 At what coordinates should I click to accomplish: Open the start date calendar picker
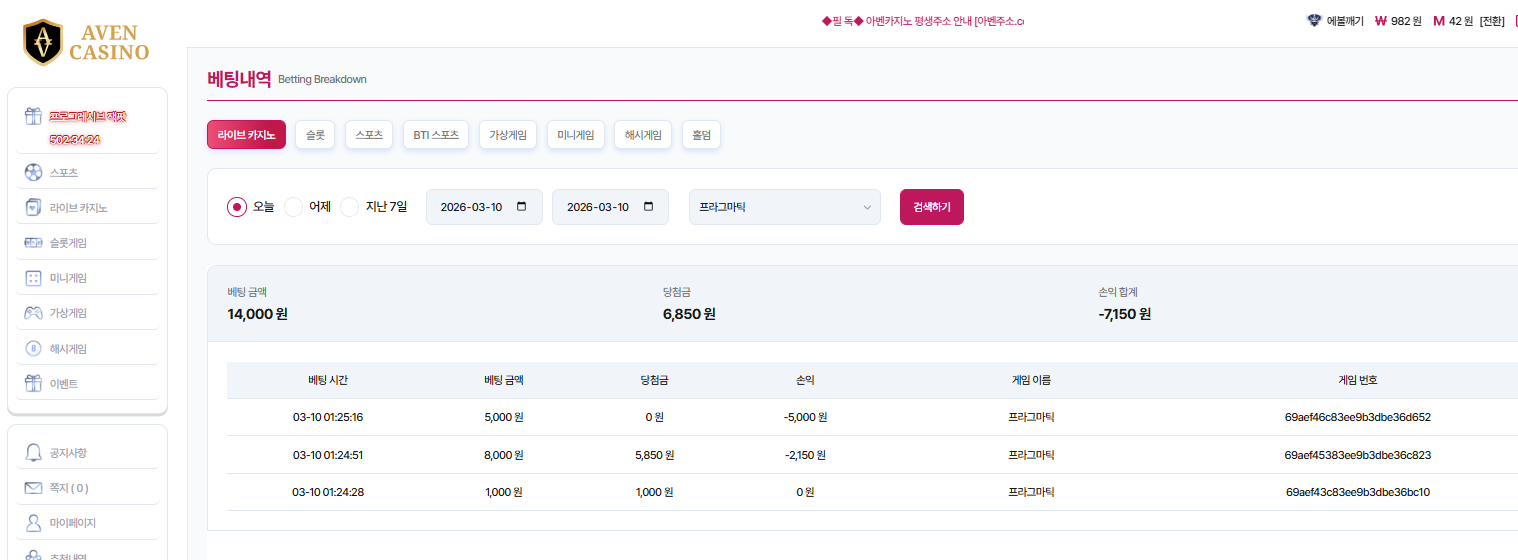pos(522,207)
